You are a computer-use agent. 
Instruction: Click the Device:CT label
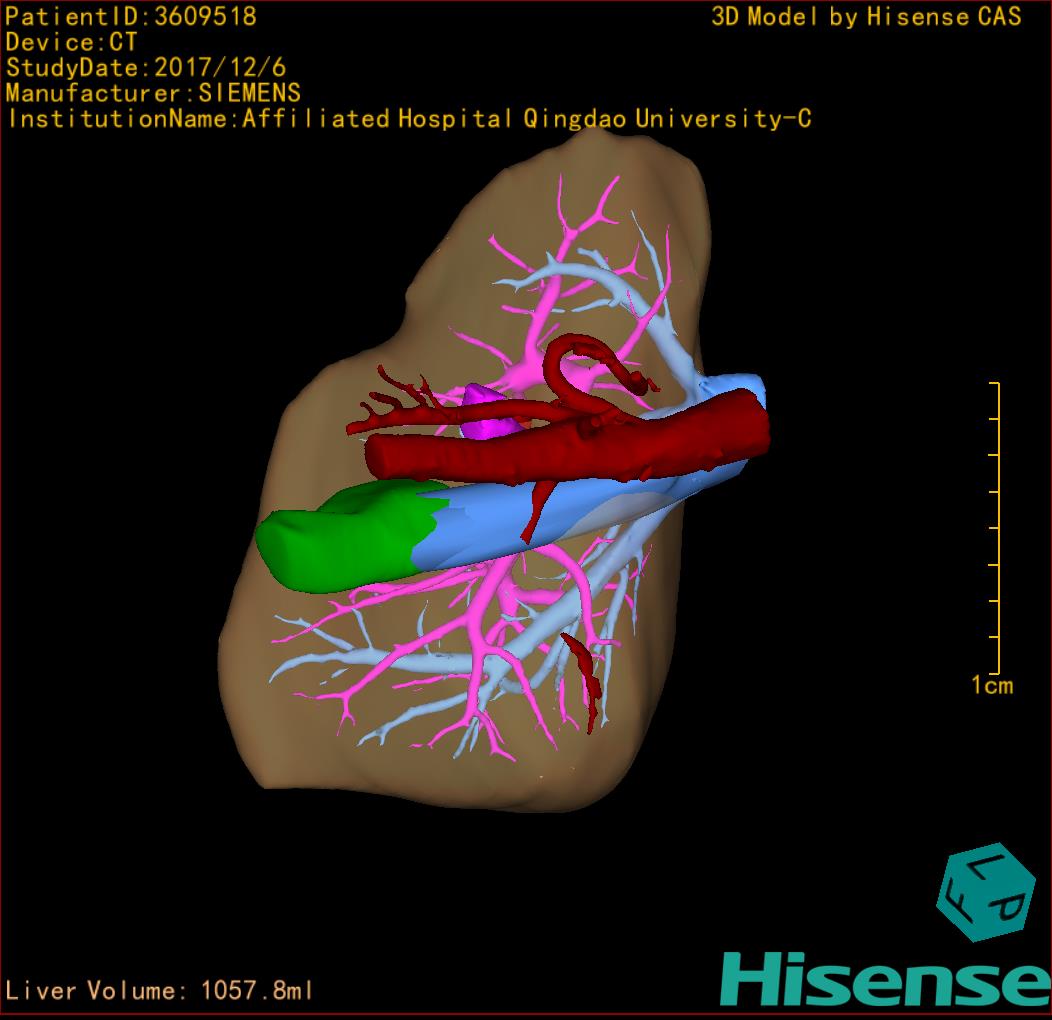click(72, 43)
